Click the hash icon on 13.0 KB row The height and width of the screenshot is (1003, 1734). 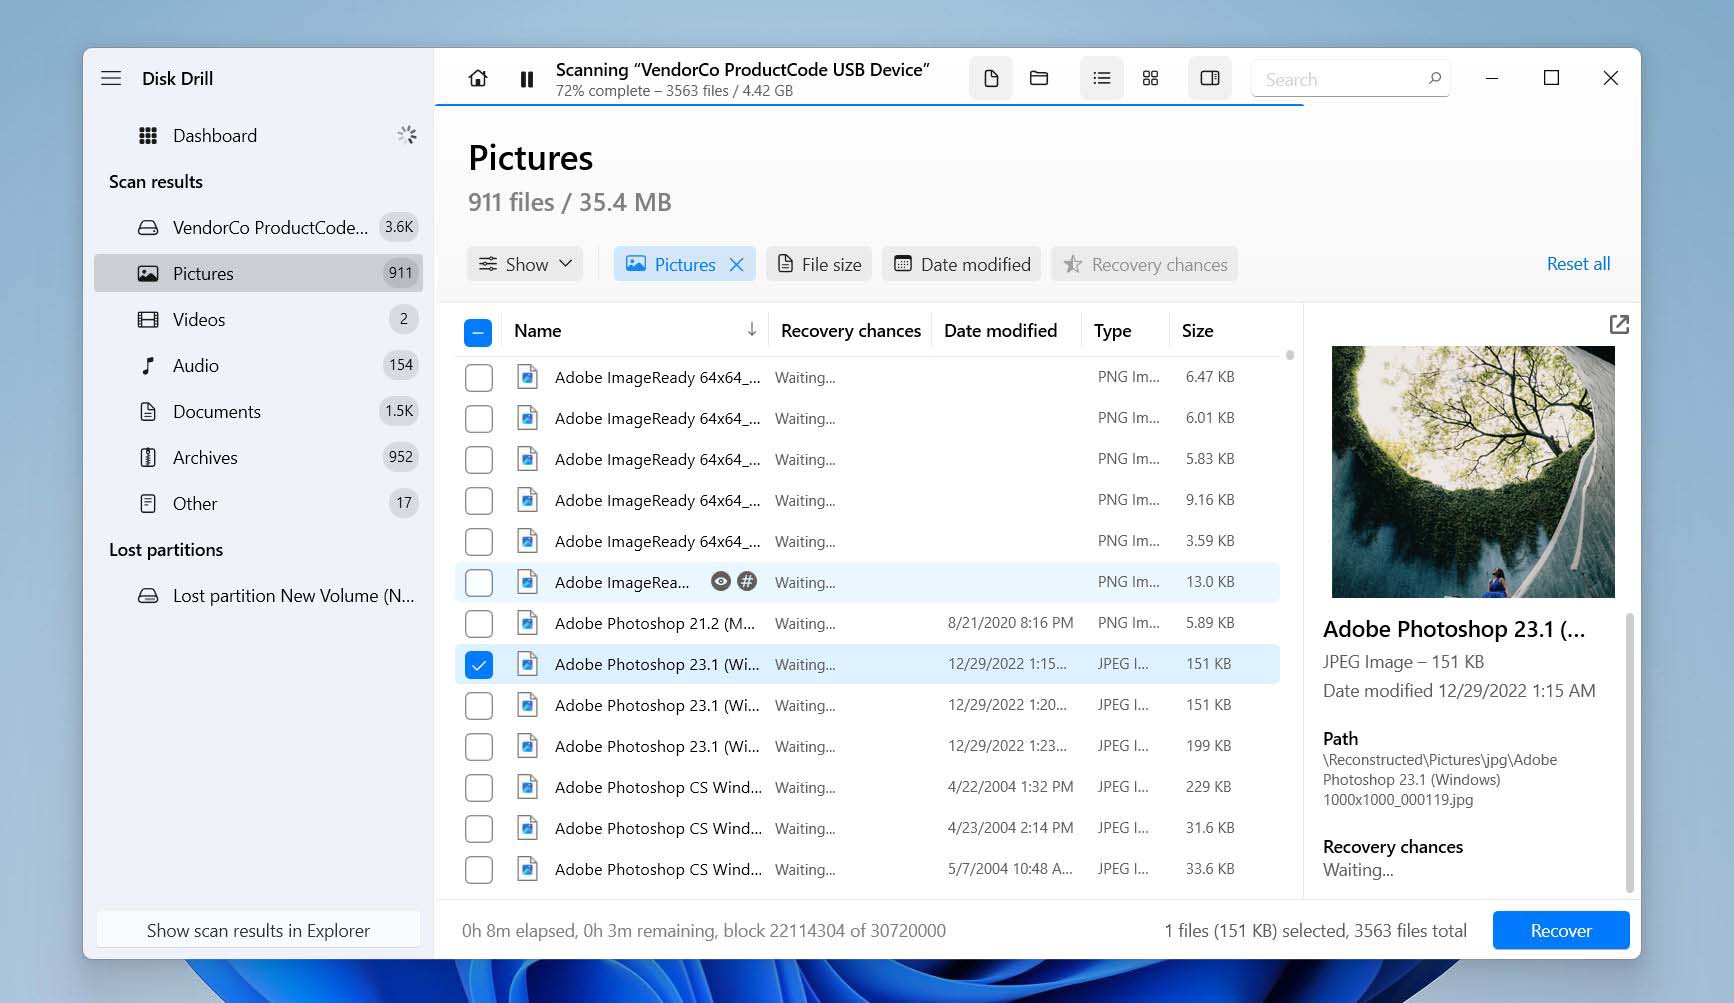747,581
